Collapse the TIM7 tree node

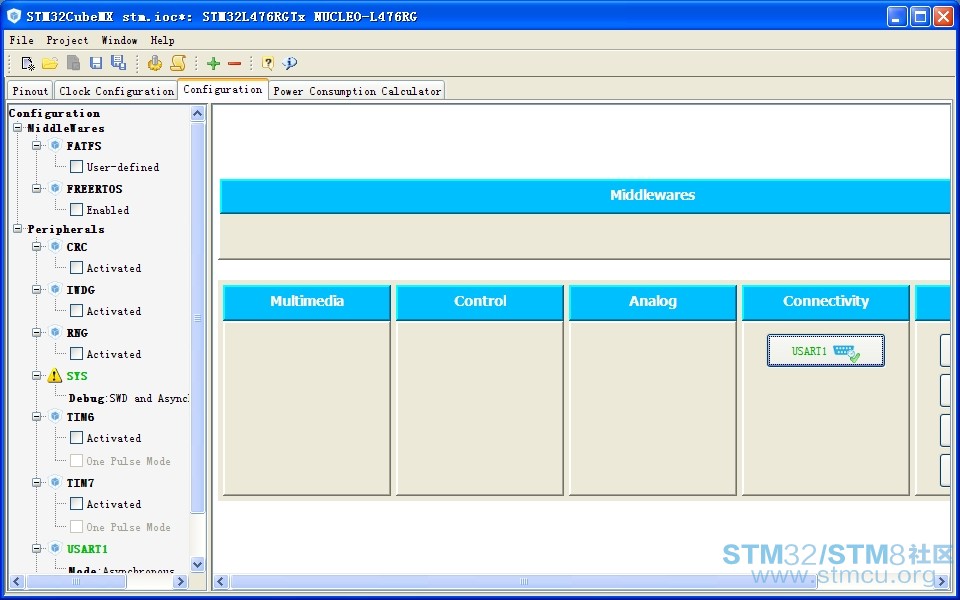click(x=37, y=482)
